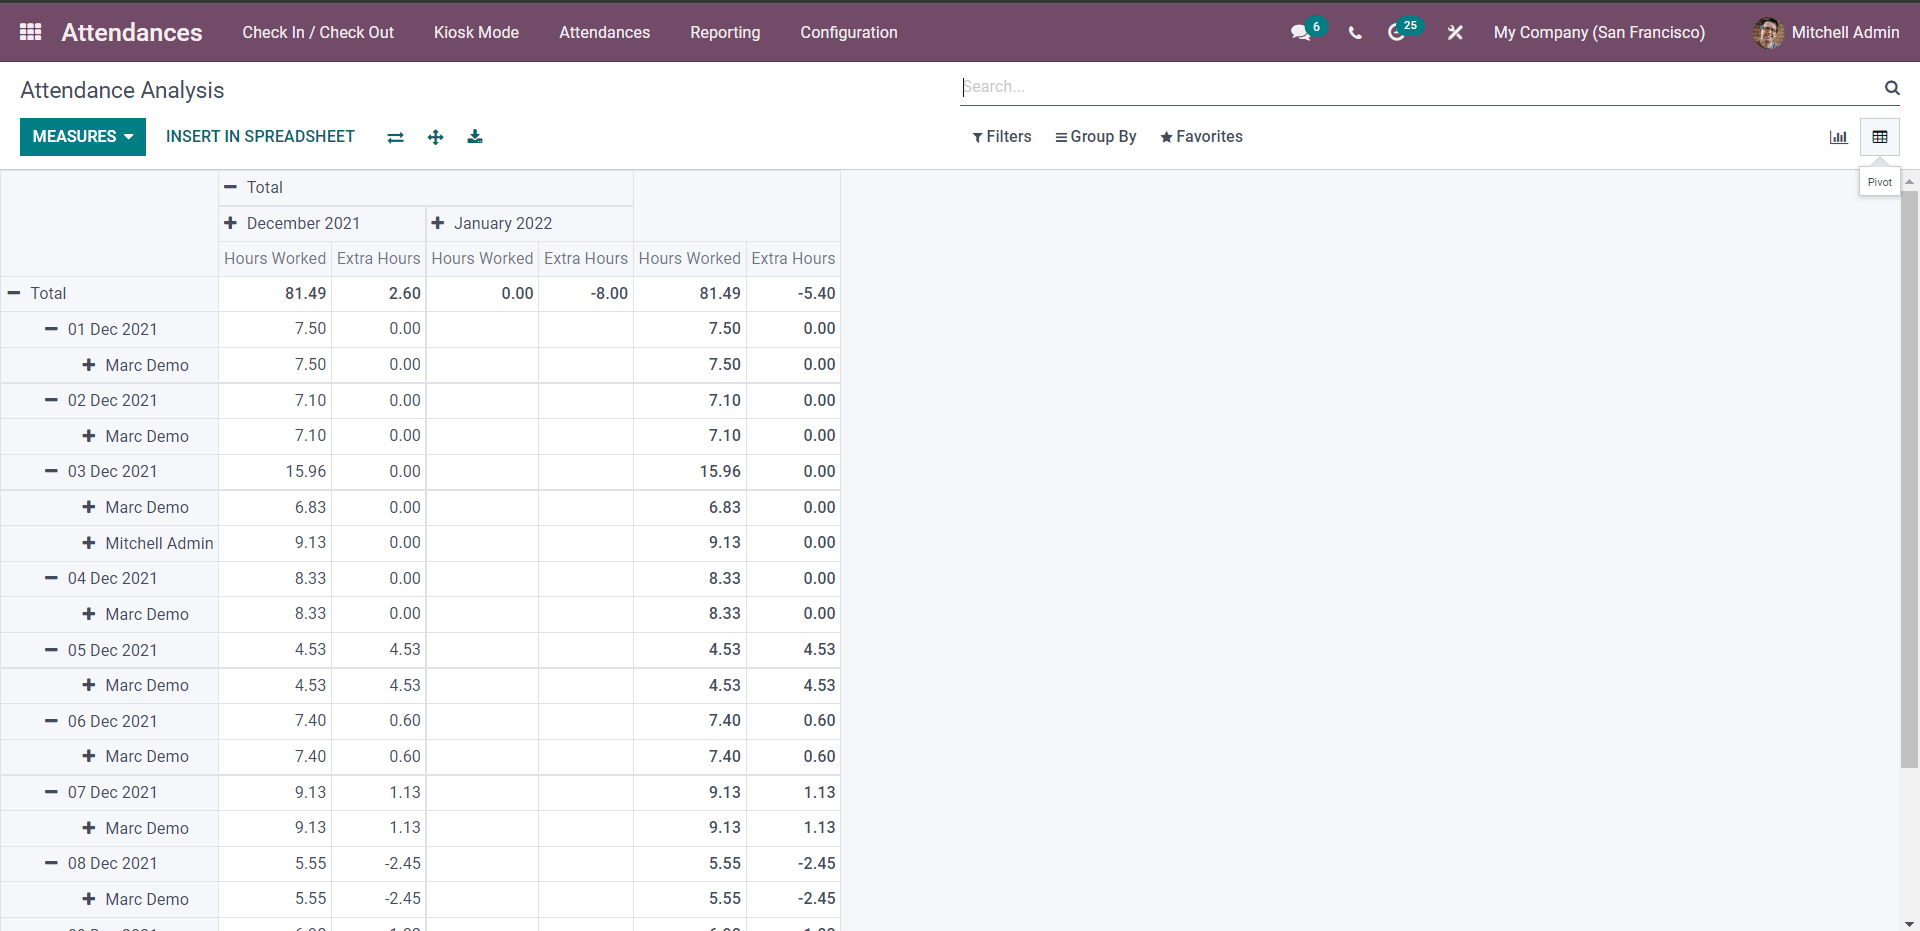Open Kiosk Mode menu

click(476, 32)
